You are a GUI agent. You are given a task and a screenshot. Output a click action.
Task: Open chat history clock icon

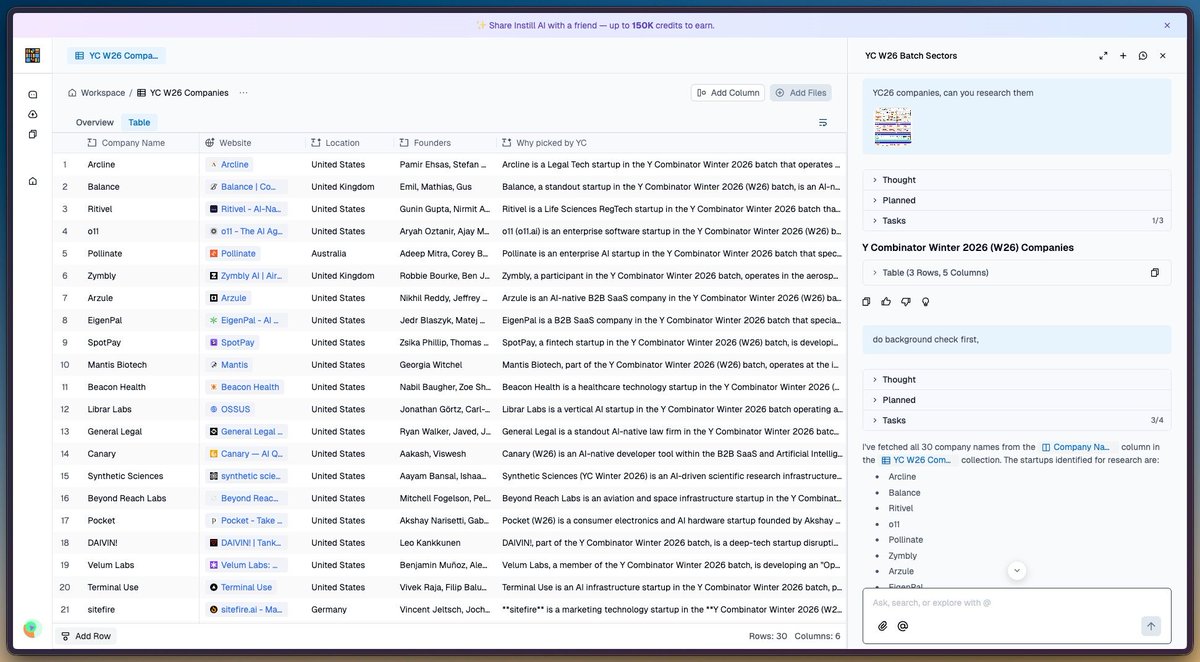point(1143,56)
